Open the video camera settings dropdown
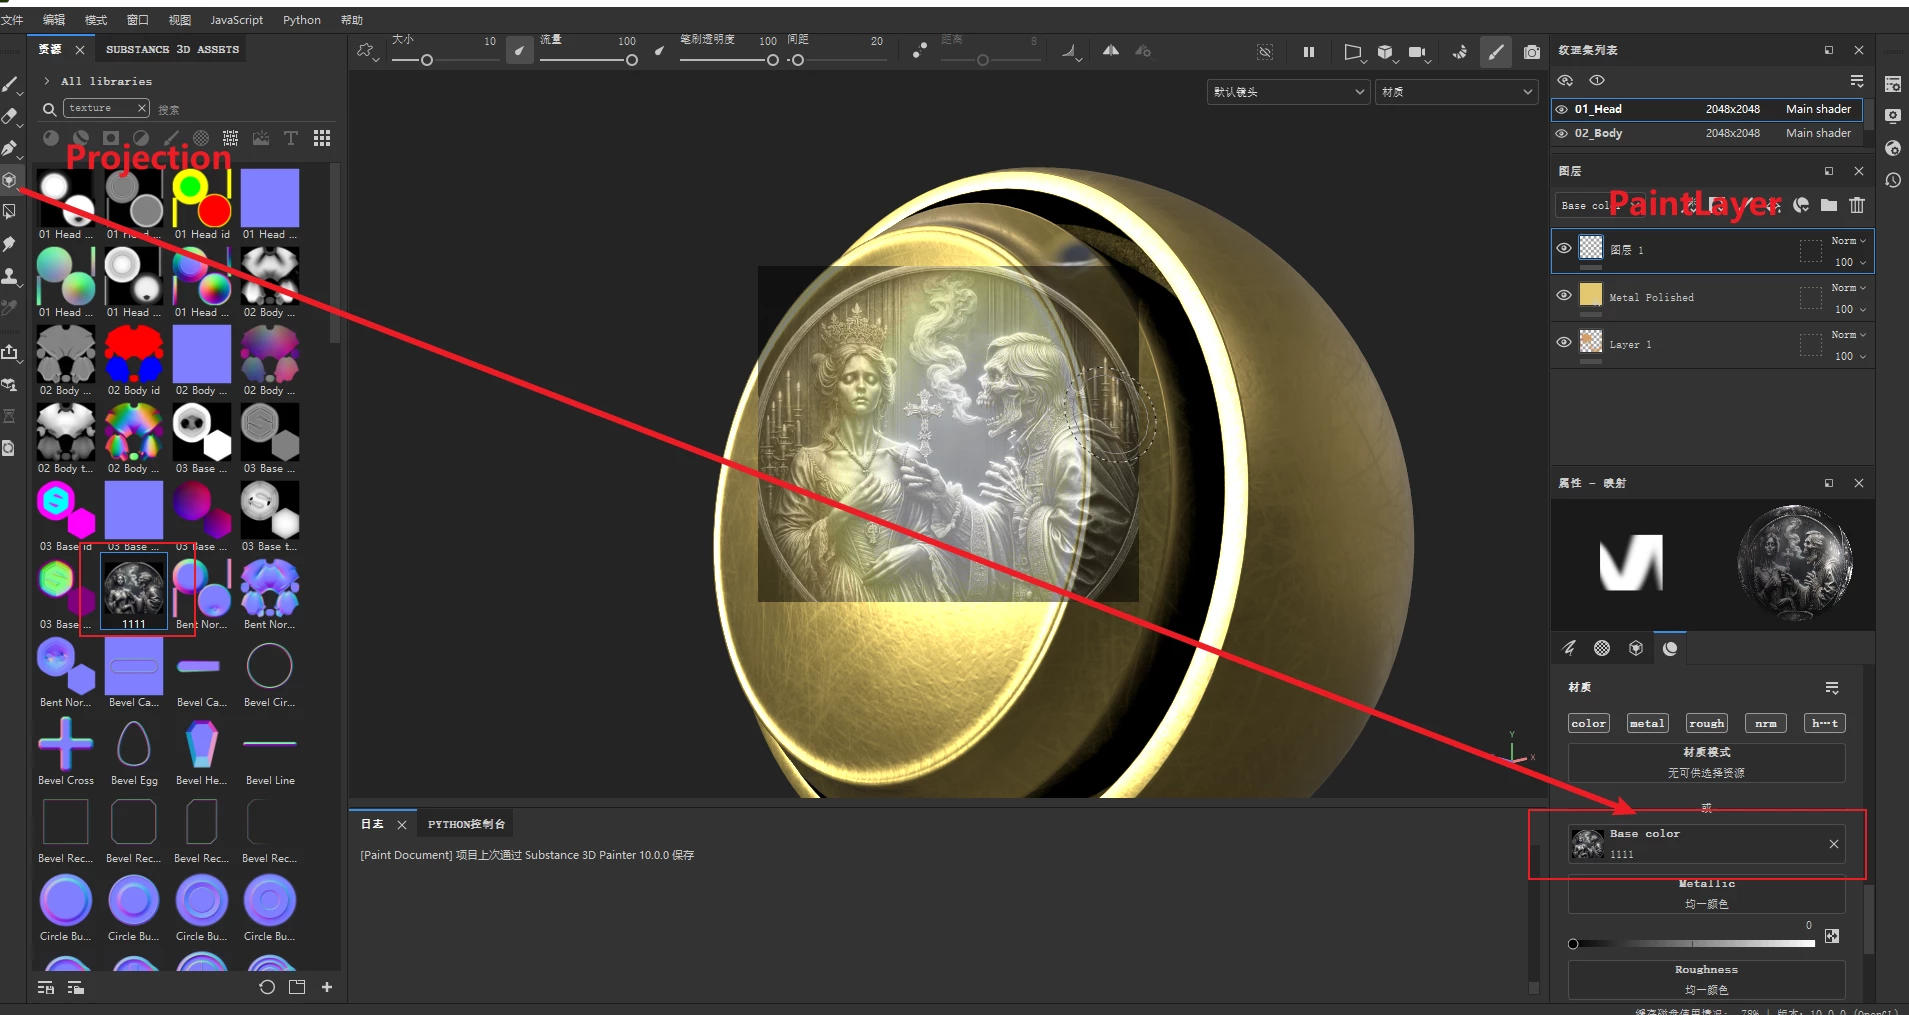1909x1015 pixels. tap(1419, 52)
